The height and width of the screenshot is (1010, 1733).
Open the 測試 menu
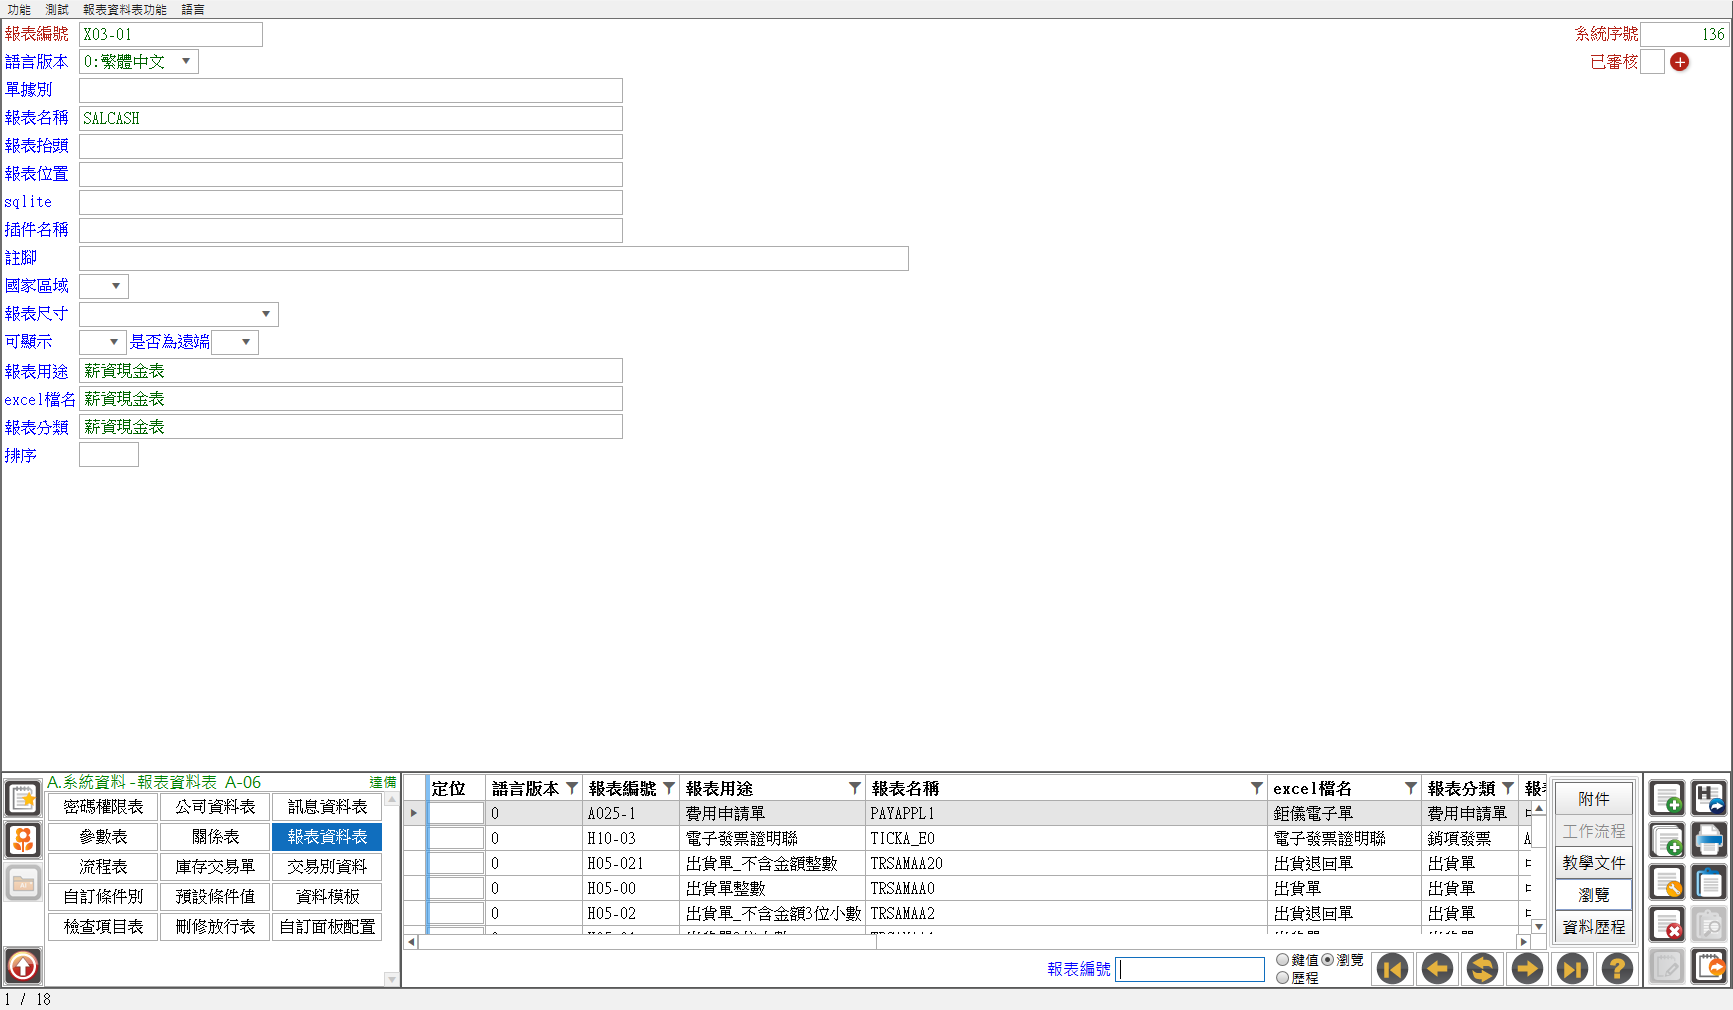click(57, 9)
